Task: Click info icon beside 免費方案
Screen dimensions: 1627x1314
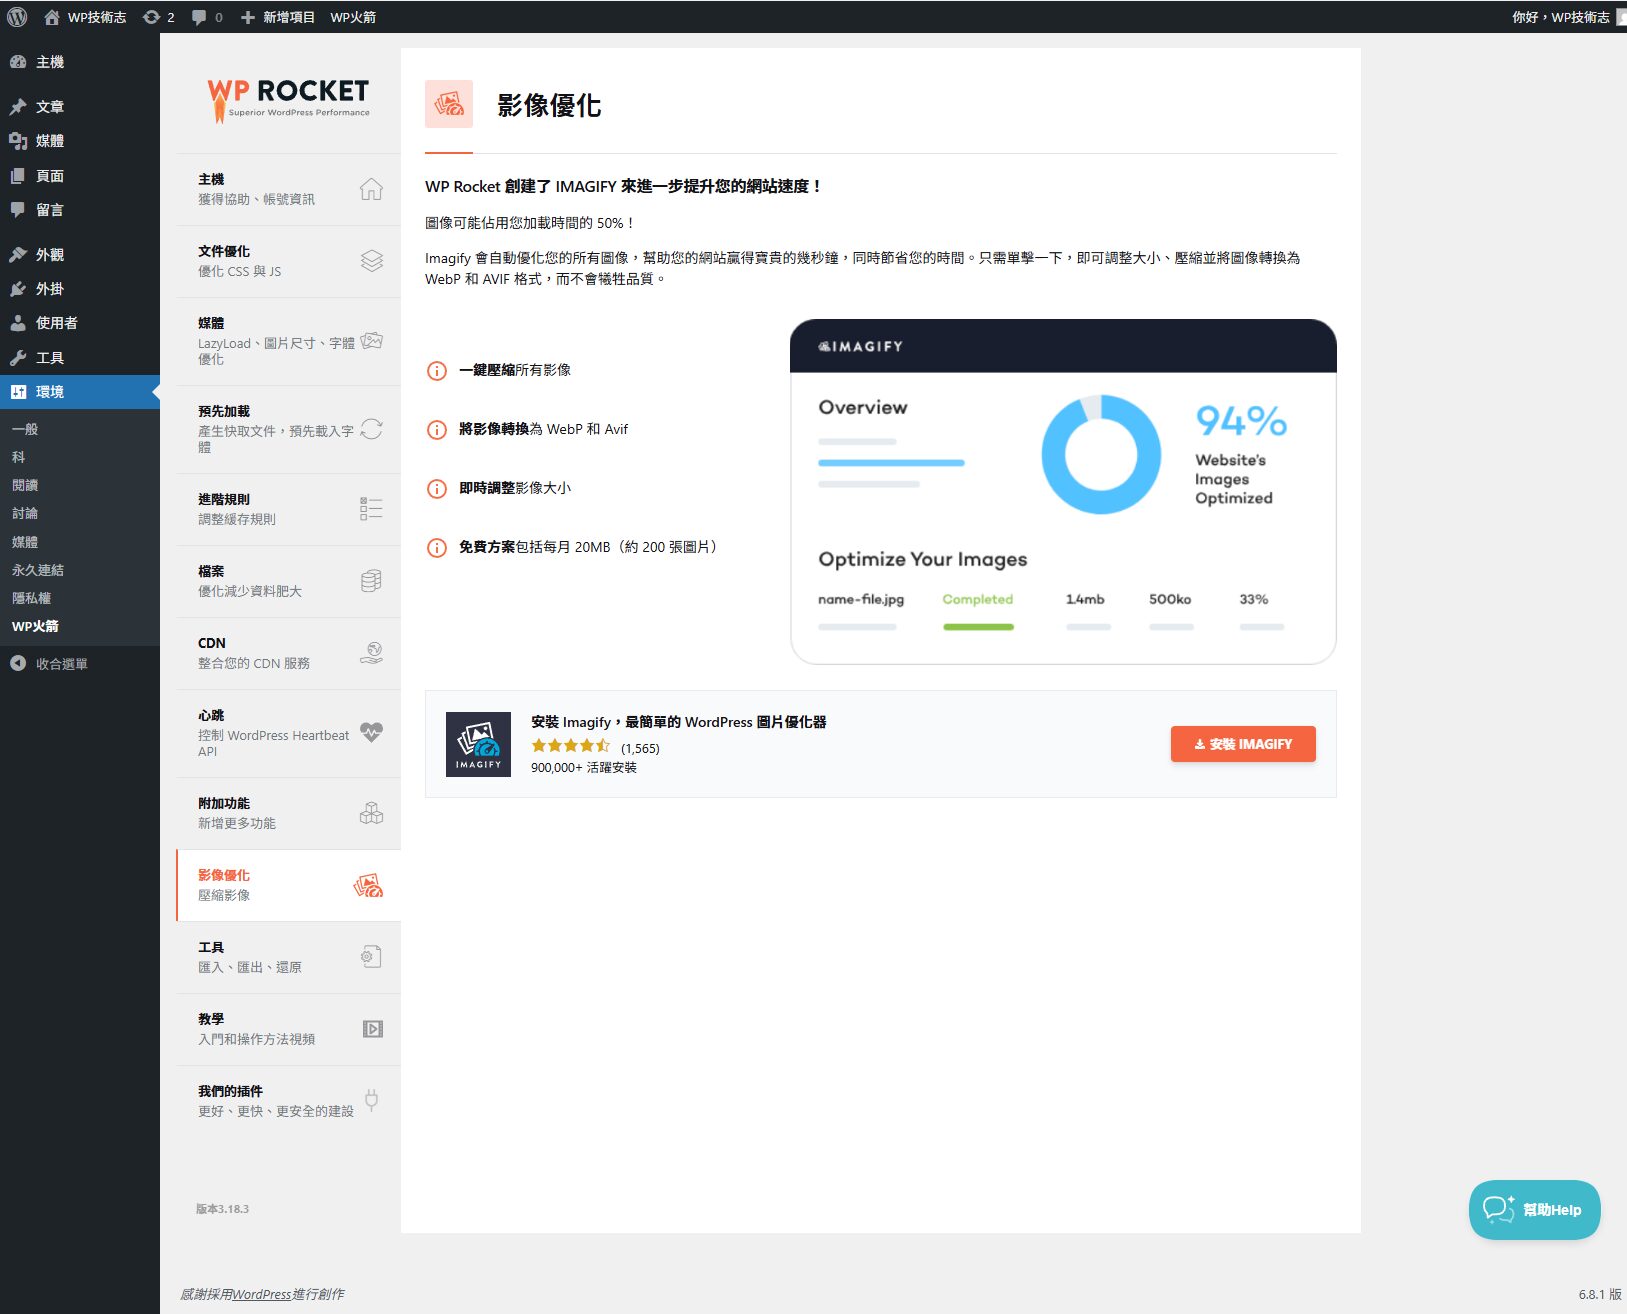Action: click(437, 548)
